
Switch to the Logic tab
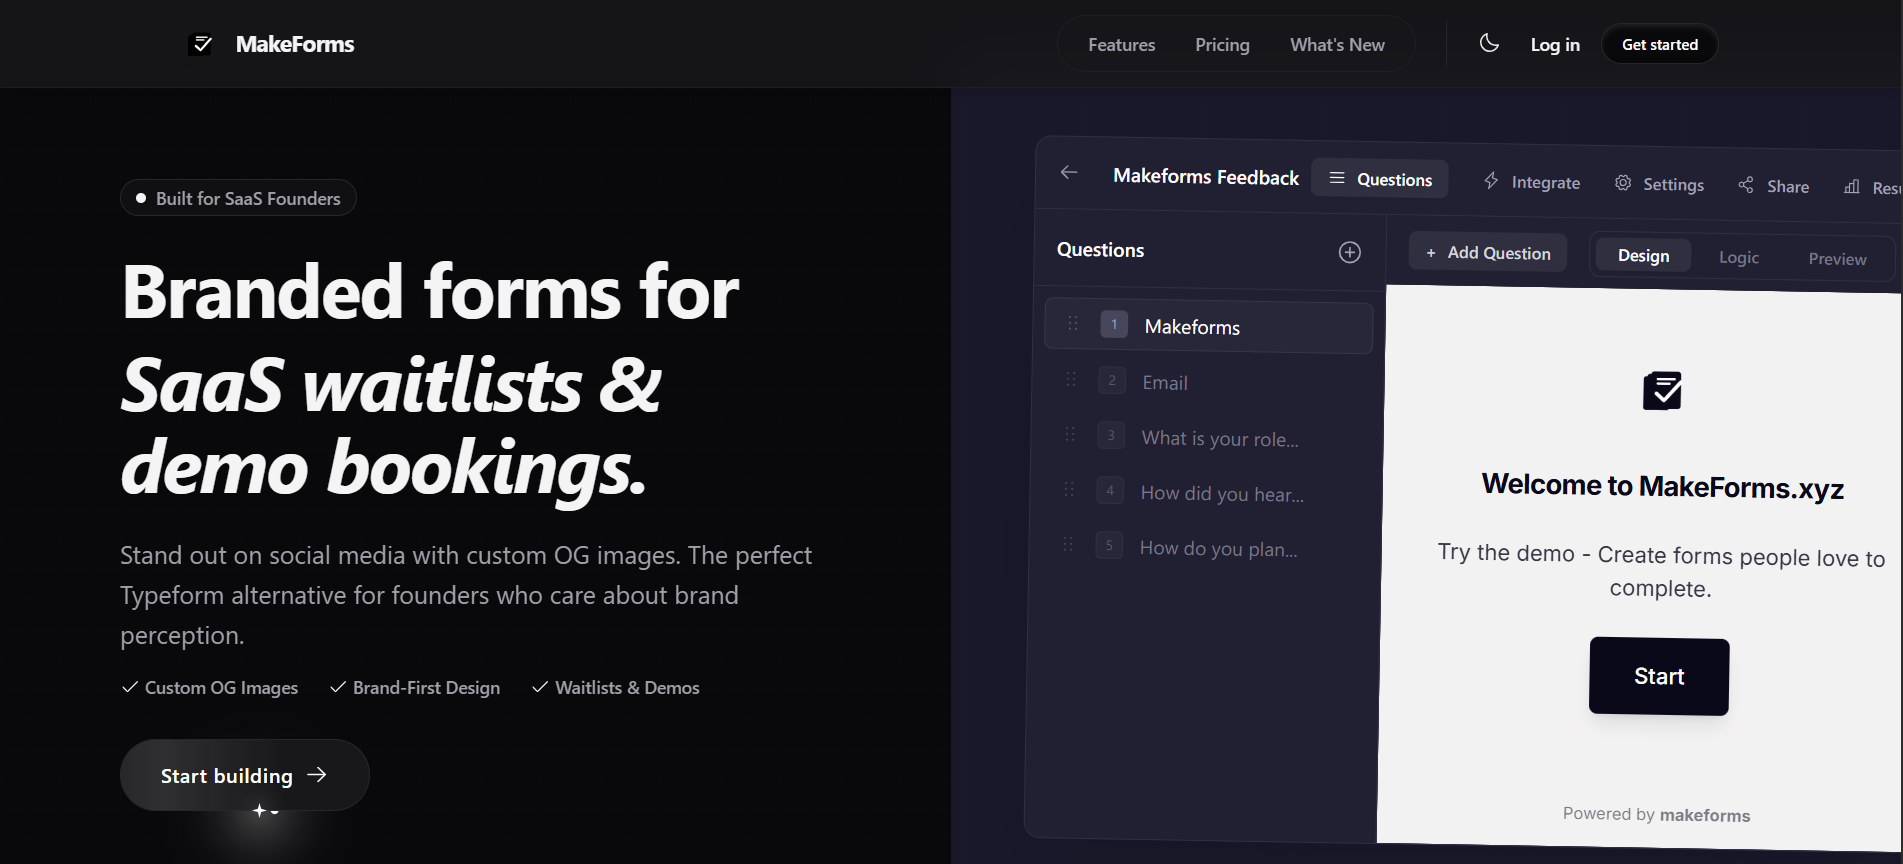[1738, 258]
